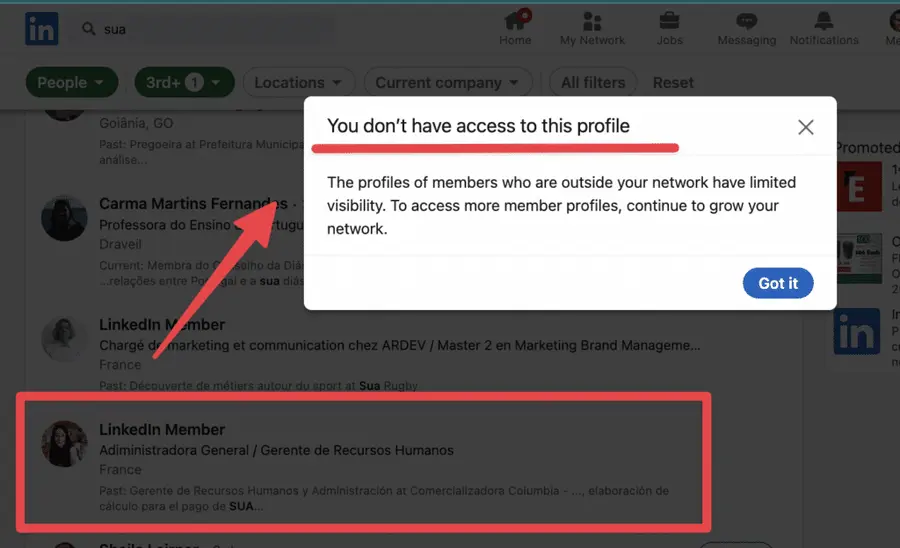Open Messaging from the top bar
This screenshot has width=900, height=548.
point(746,28)
